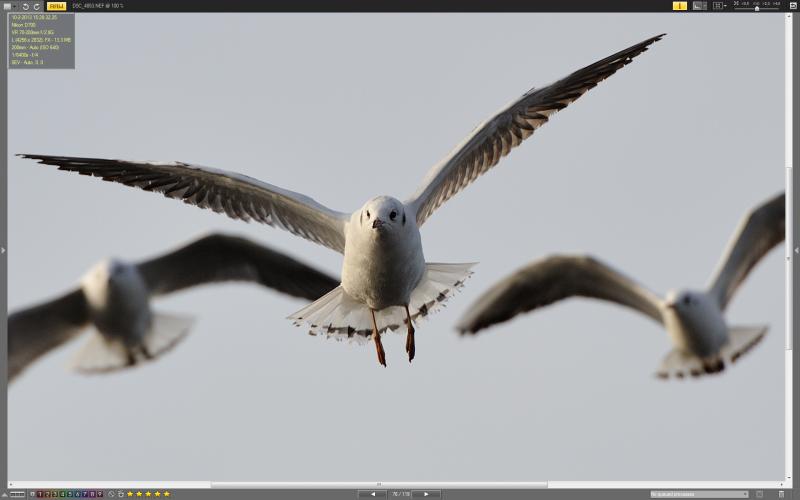
Task: Apply color label 3
Action: [55, 494]
